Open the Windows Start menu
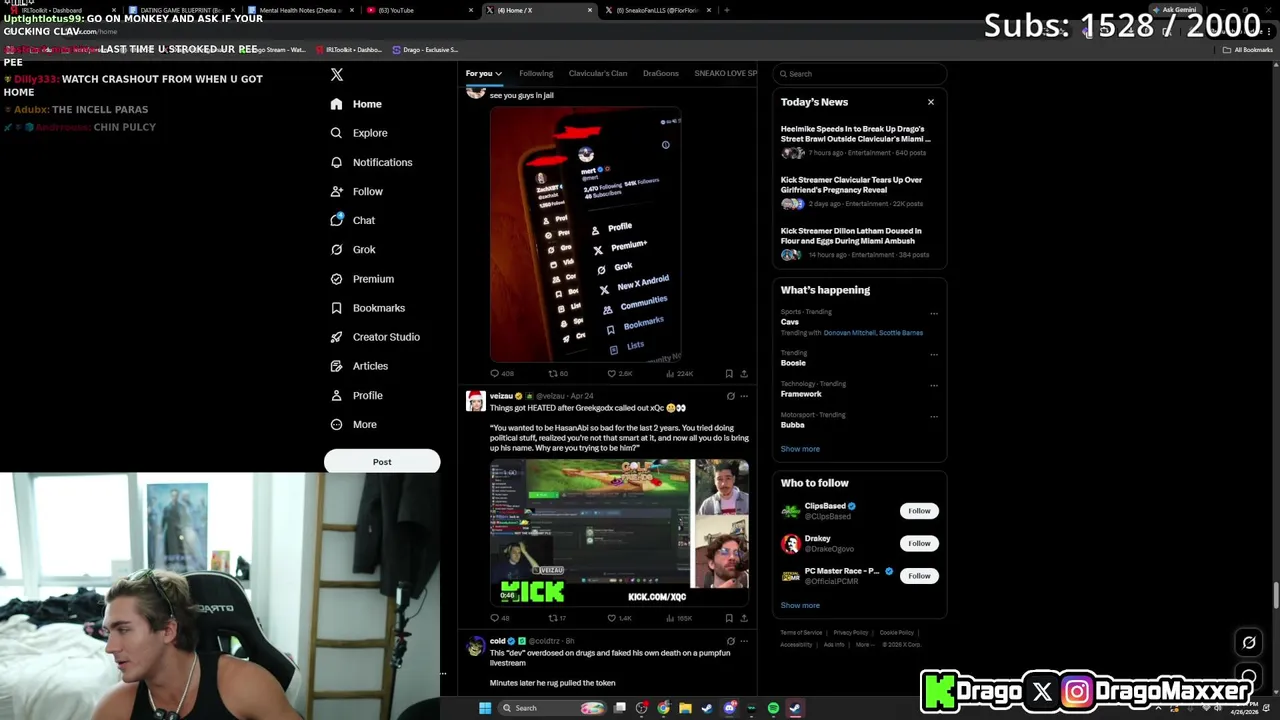This screenshot has width=1280, height=720. click(485, 708)
